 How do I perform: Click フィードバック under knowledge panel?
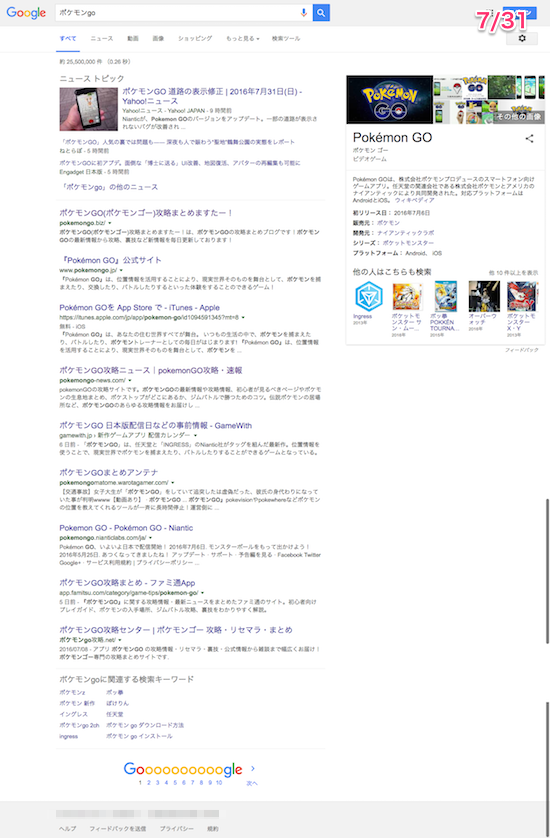(x=522, y=350)
